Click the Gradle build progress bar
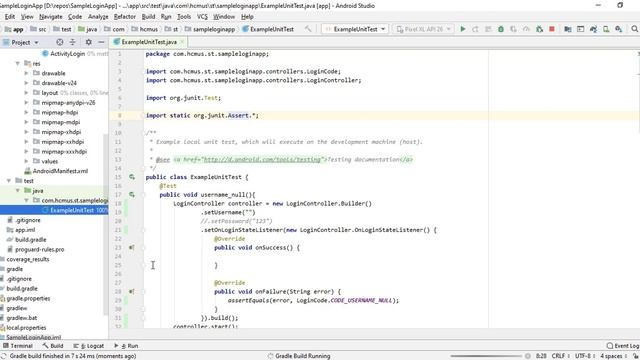Screen dimensions: 640x360 [486, 356]
